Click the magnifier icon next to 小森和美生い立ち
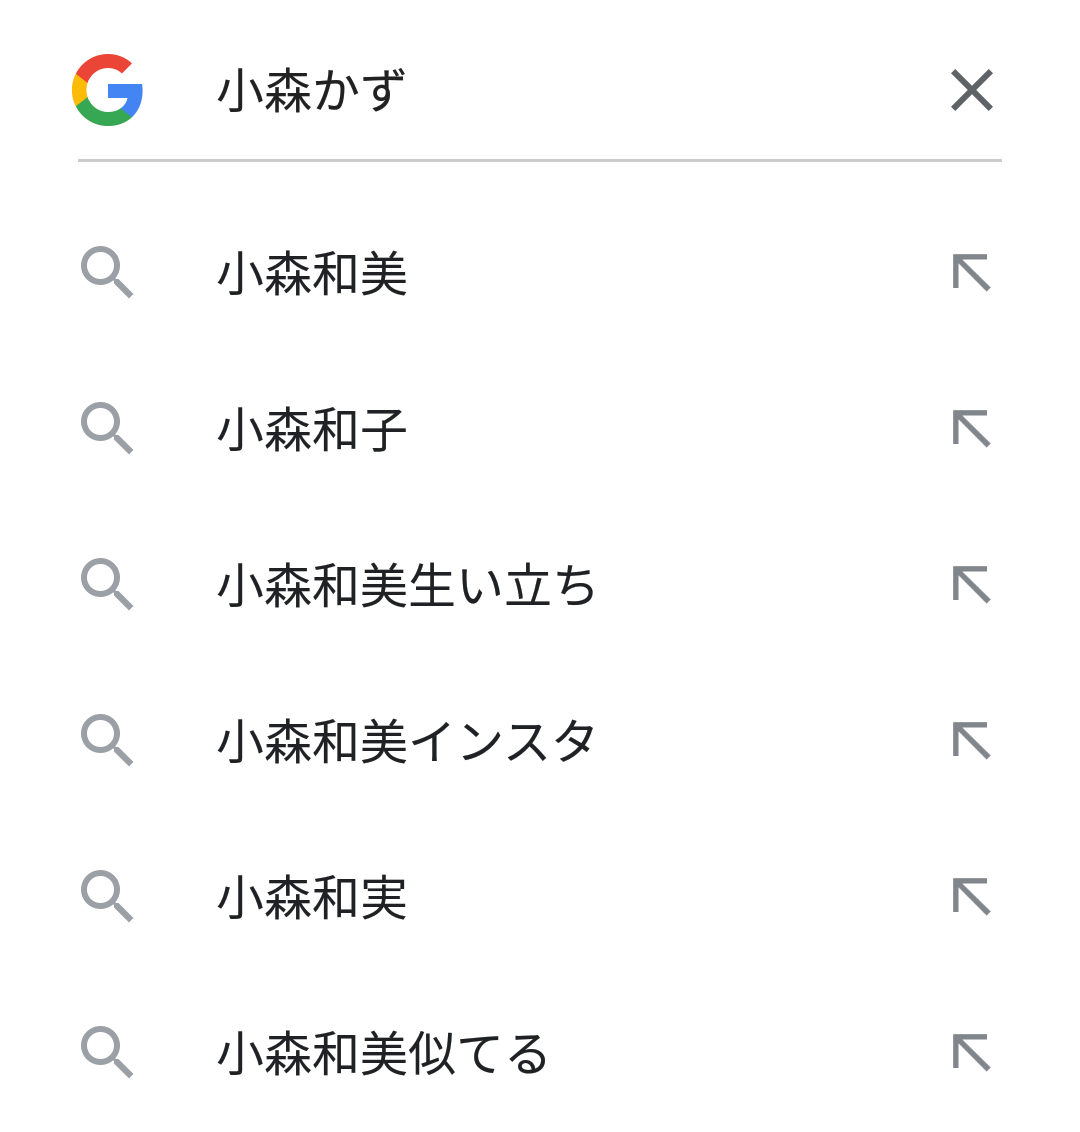 (x=107, y=584)
